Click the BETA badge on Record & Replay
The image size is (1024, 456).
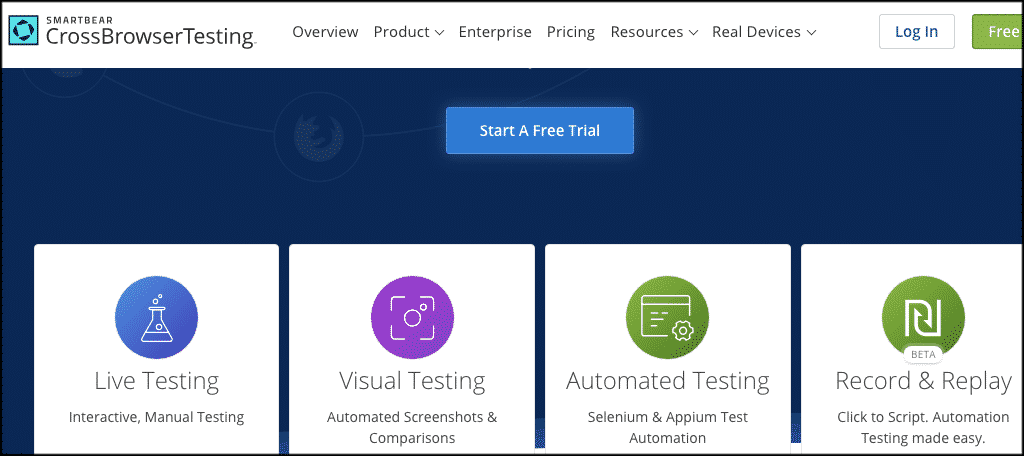tap(923, 355)
